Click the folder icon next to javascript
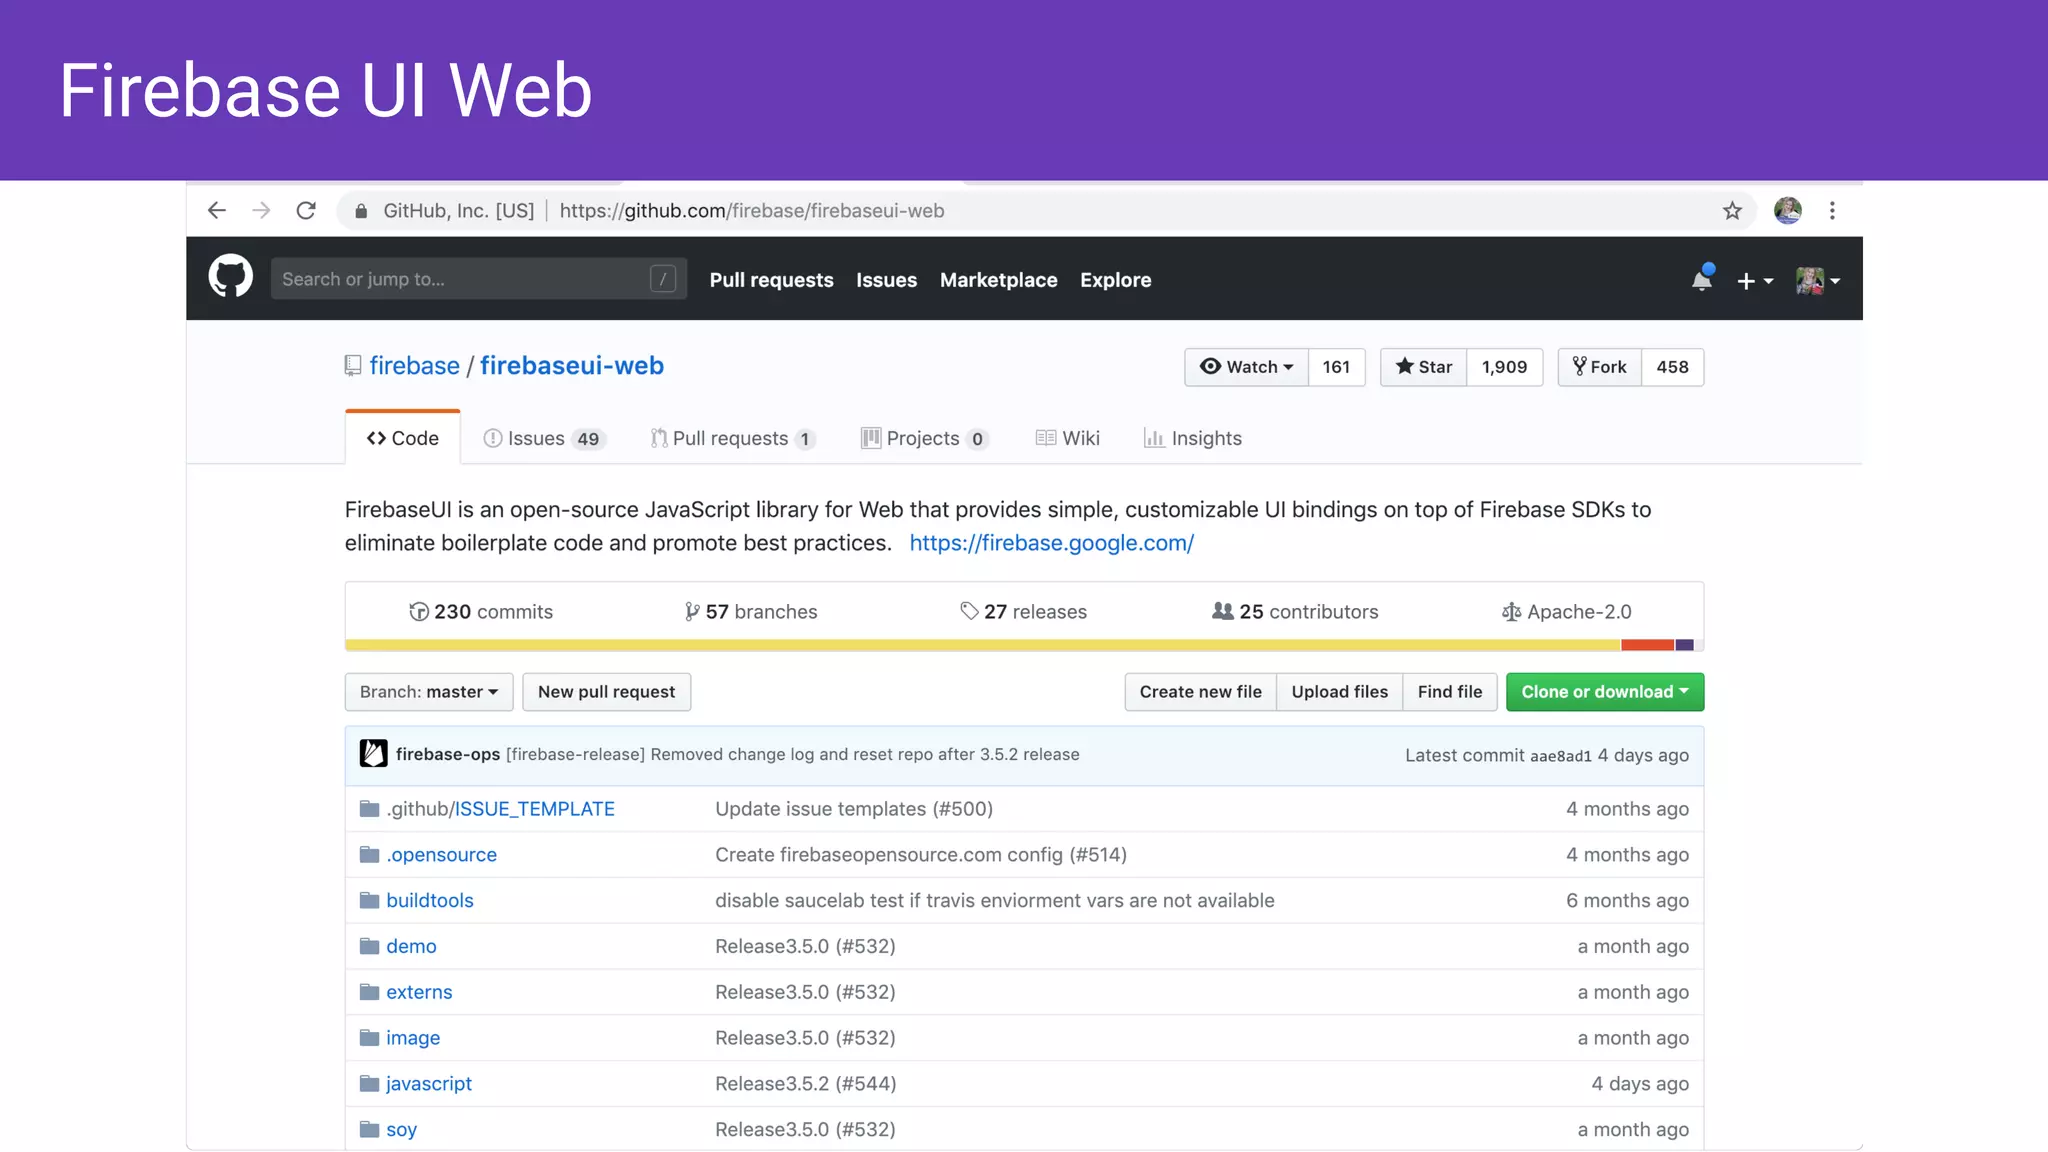This screenshot has width=2048, height=1152. [x=369, y=1084]
